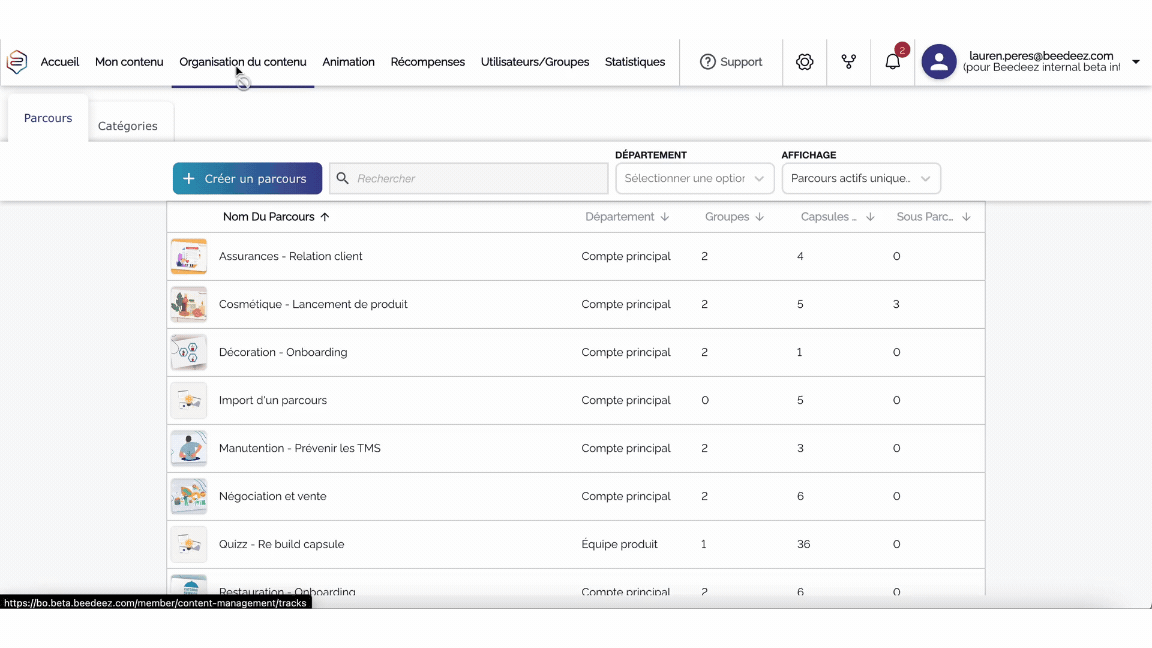Open the Statistiques menu
Screen dimensions: 1152x648
point(635,62)
